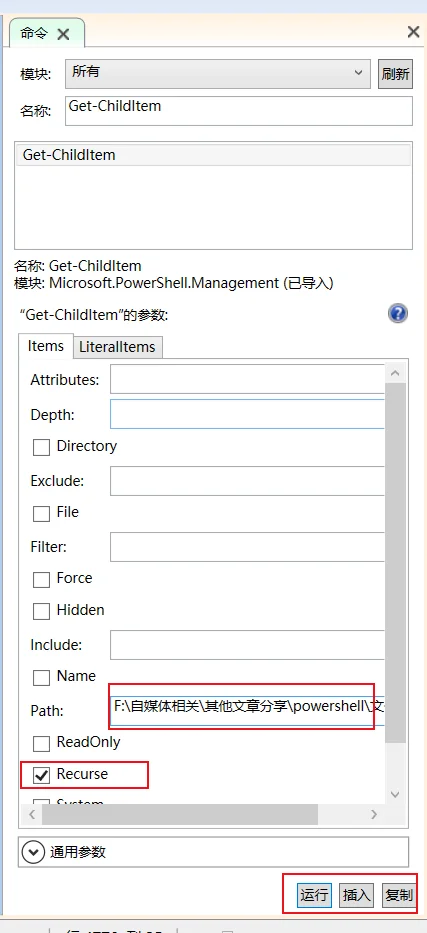Click the Depth input field
This screenshot has height=933, width=427.
coord(247,414)
